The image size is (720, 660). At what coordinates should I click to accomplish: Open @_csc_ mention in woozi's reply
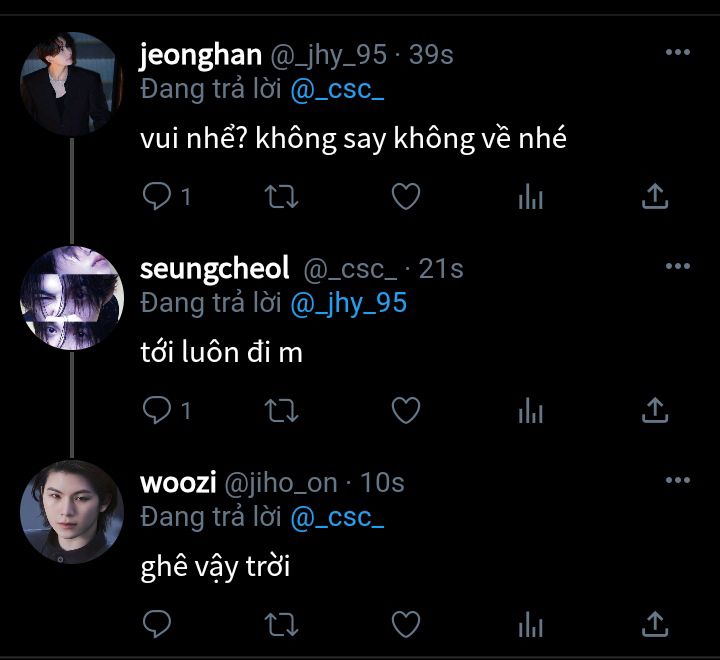(337, 518)
